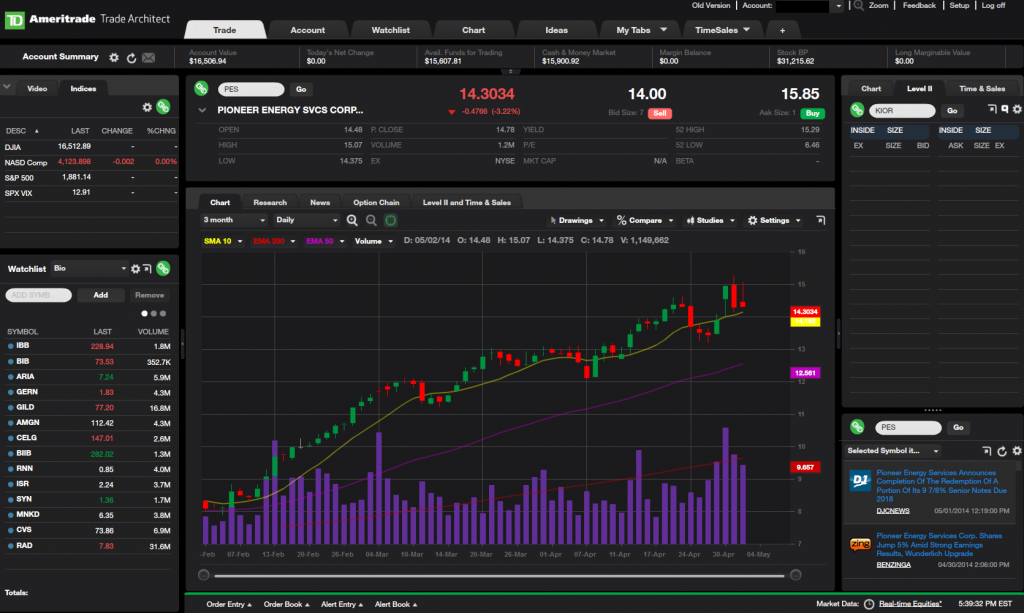Open messages via the envelope icon

[148, 58]
